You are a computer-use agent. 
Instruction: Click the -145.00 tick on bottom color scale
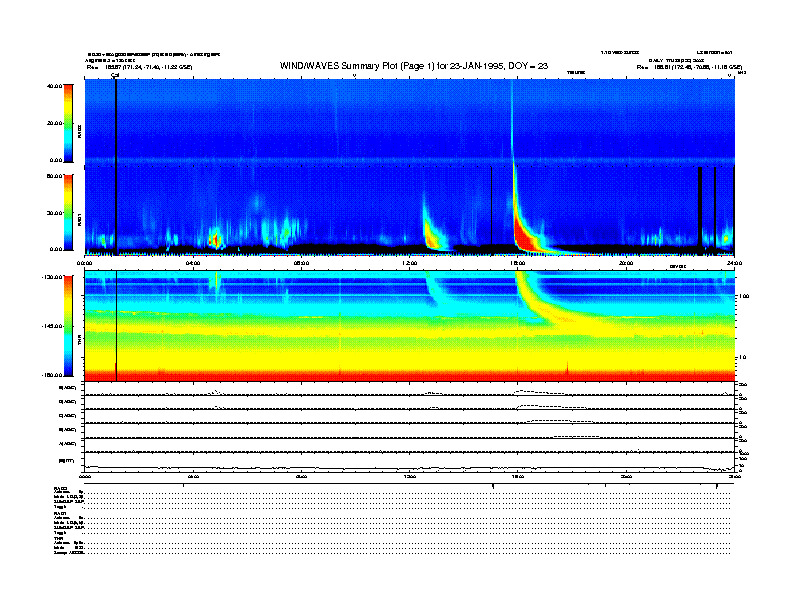click(x=52, y=326)
